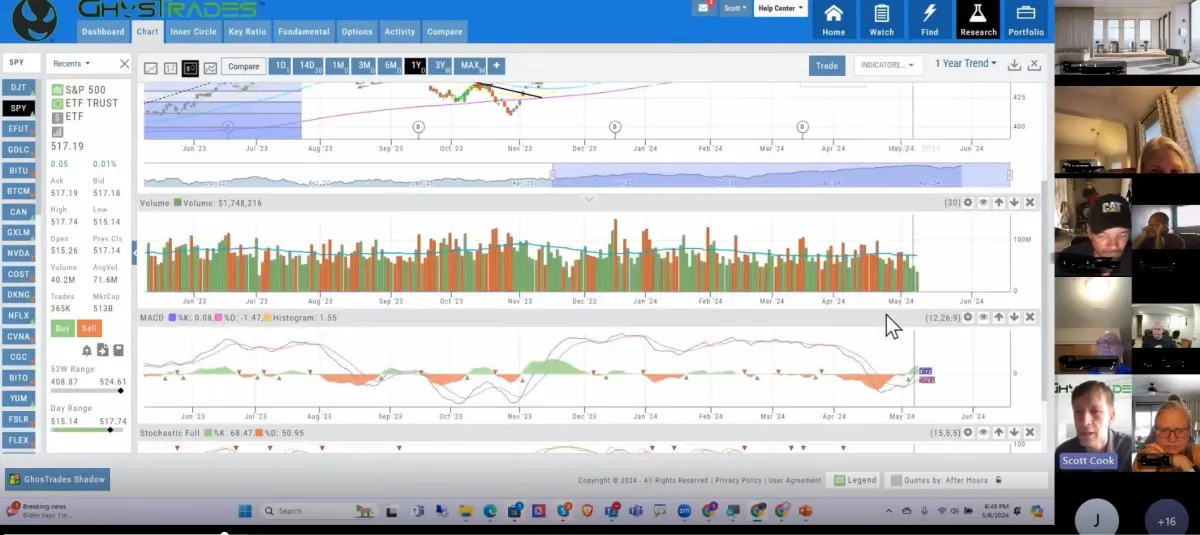Click the Compare button in chart toolbar

[x=243, y=67]
